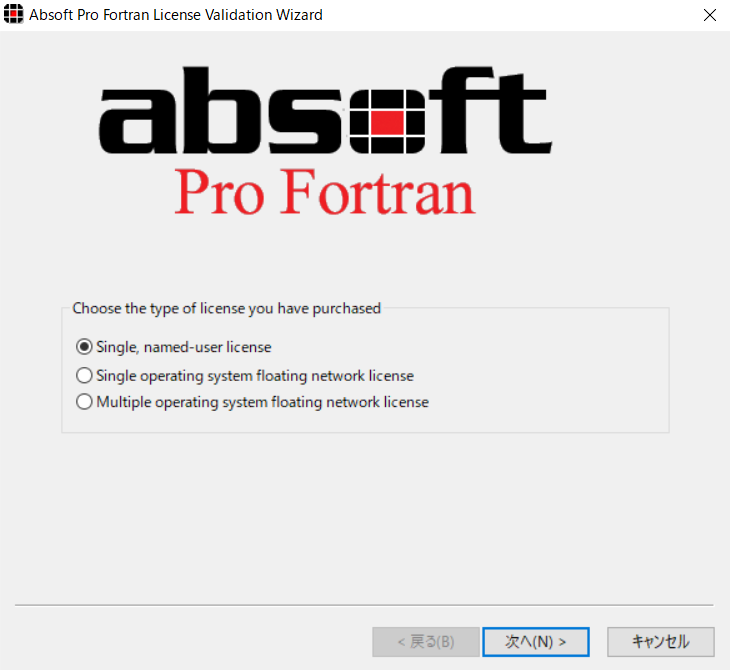Click the red square in the absoft logo
The height and width of the screenshot is (670, 730).
tap(387, 122)
